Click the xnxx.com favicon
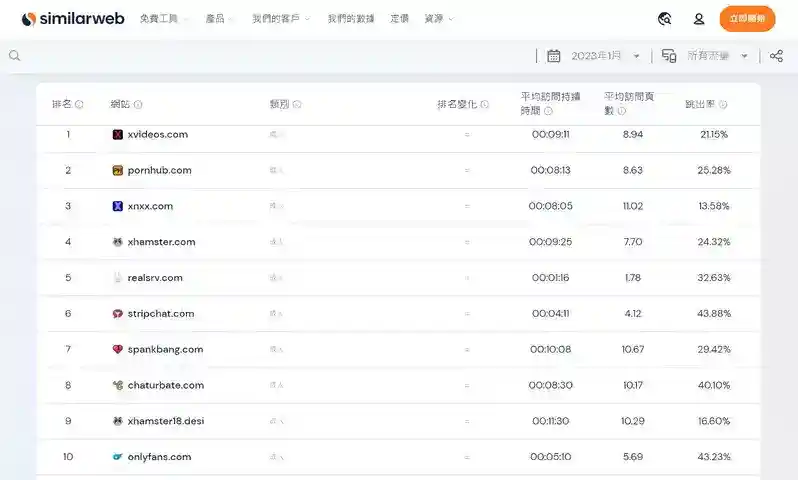 [x=118, y=206]
